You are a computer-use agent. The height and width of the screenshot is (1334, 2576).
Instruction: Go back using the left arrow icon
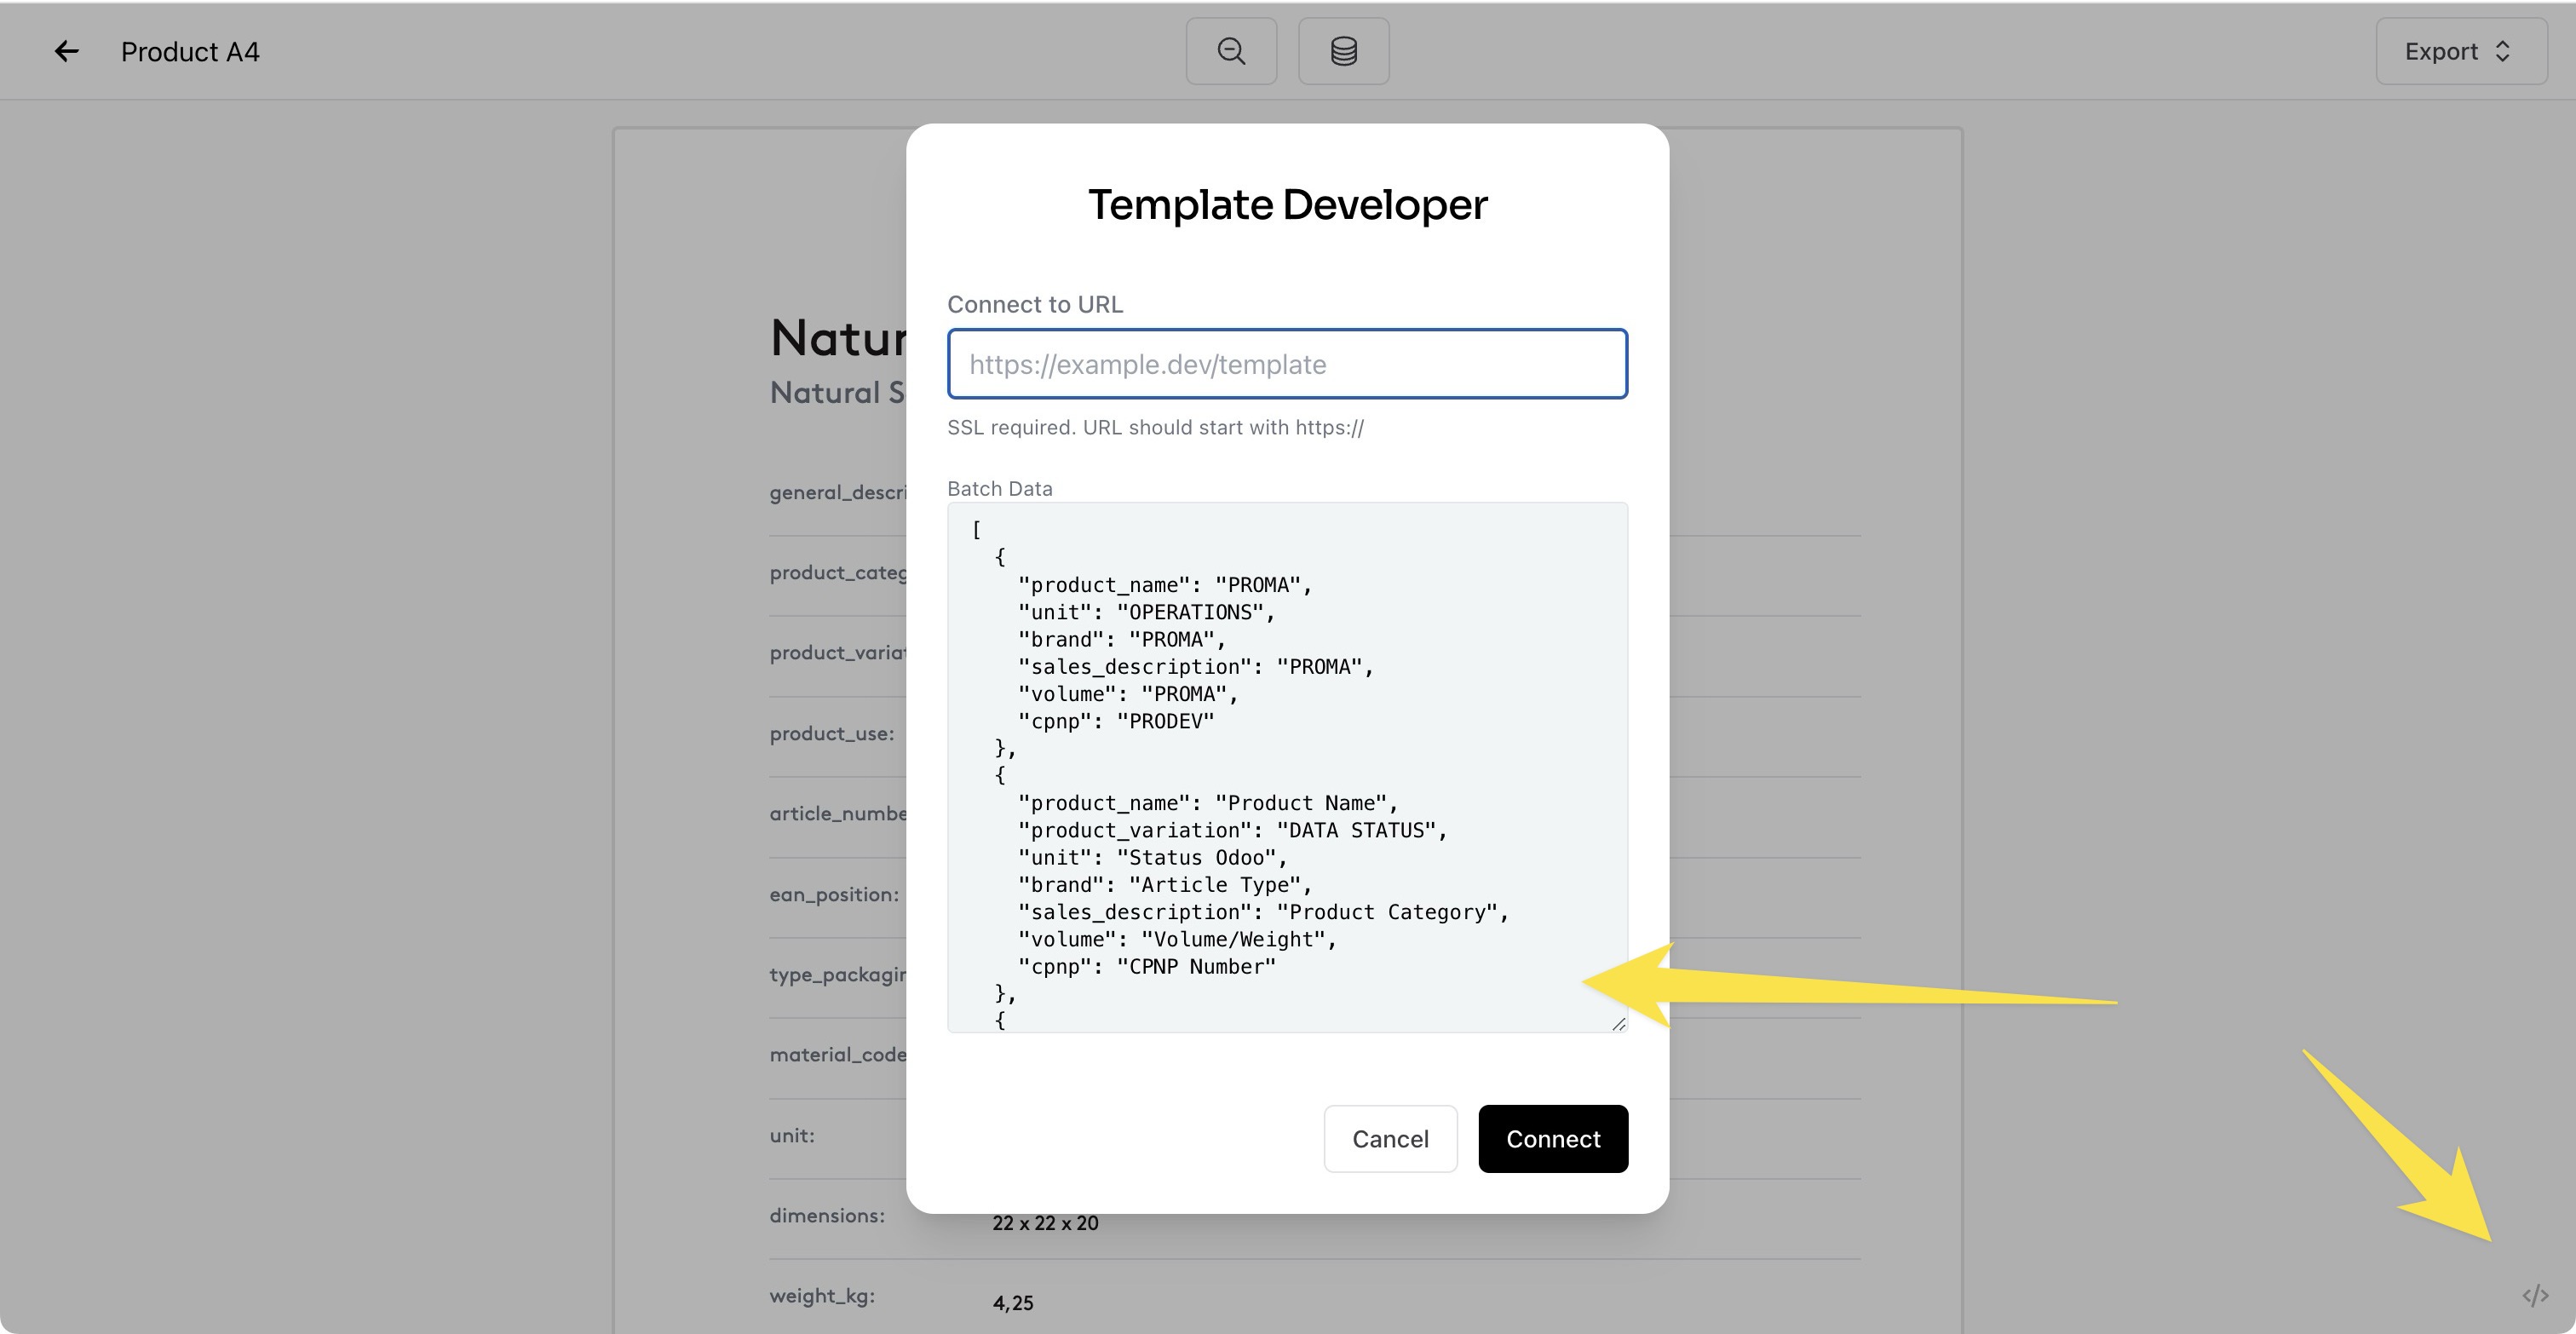(x=66, y=51)
